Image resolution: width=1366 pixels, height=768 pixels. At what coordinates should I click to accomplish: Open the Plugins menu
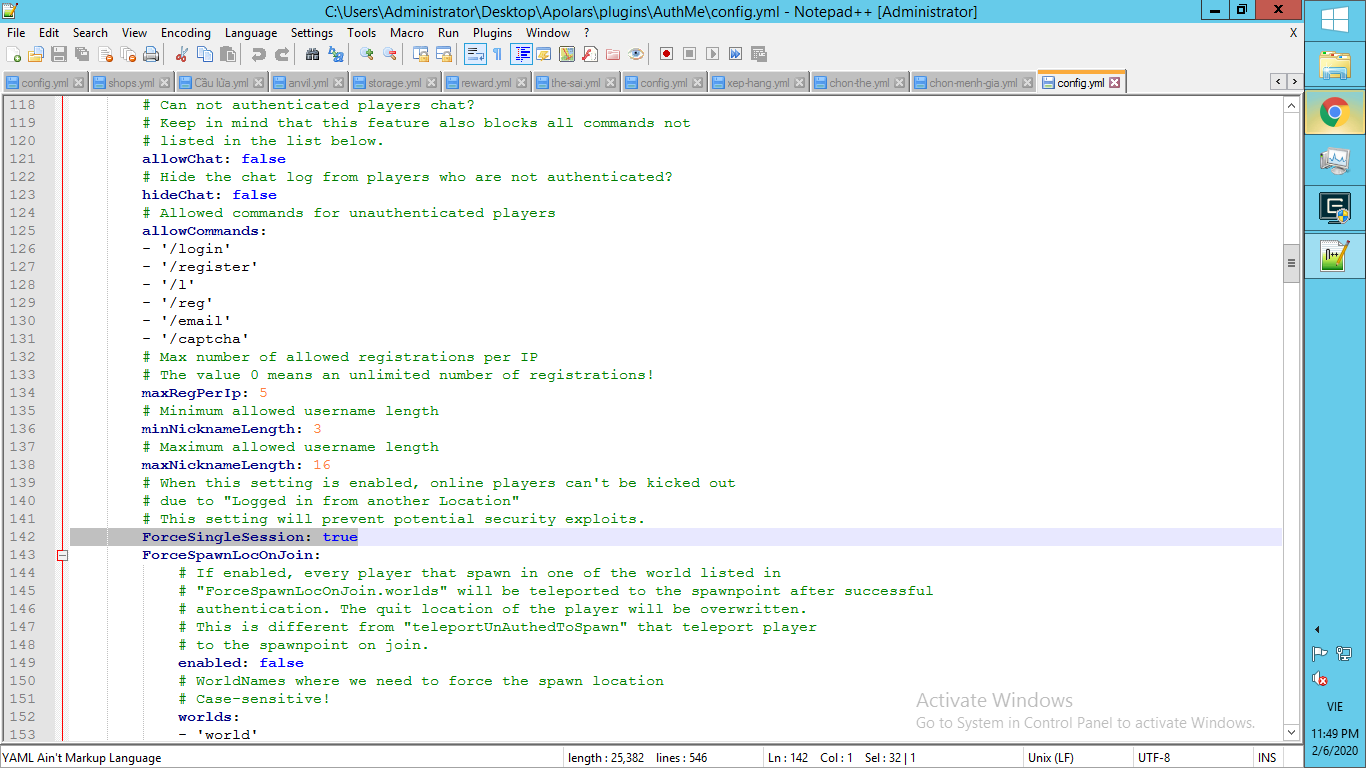492,33
